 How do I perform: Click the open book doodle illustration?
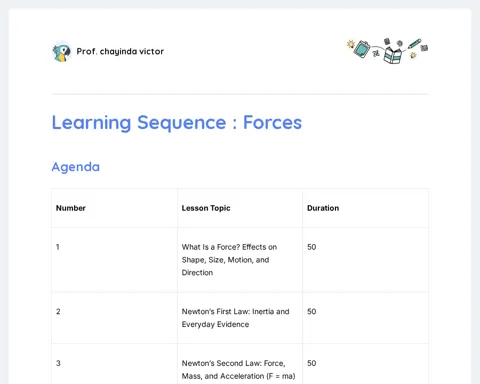point(393,55)
